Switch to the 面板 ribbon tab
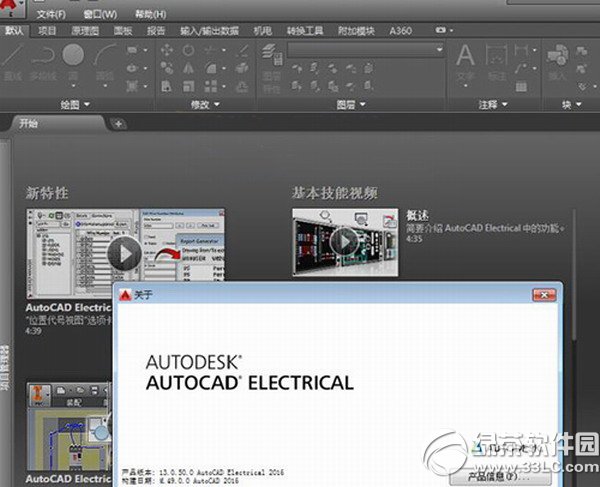The width and height of the screenshot is (600, 487). pyautogui.click(x=123, y=31)
